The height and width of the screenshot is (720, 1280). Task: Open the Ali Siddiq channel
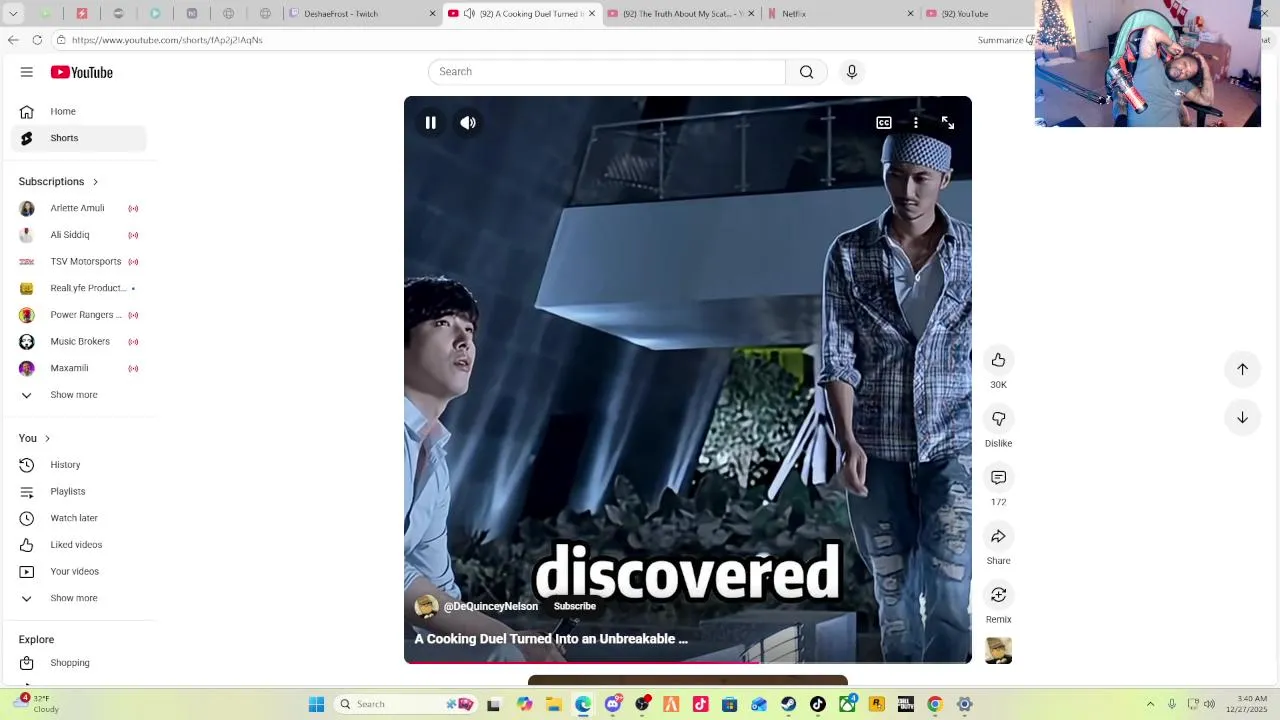78,235
